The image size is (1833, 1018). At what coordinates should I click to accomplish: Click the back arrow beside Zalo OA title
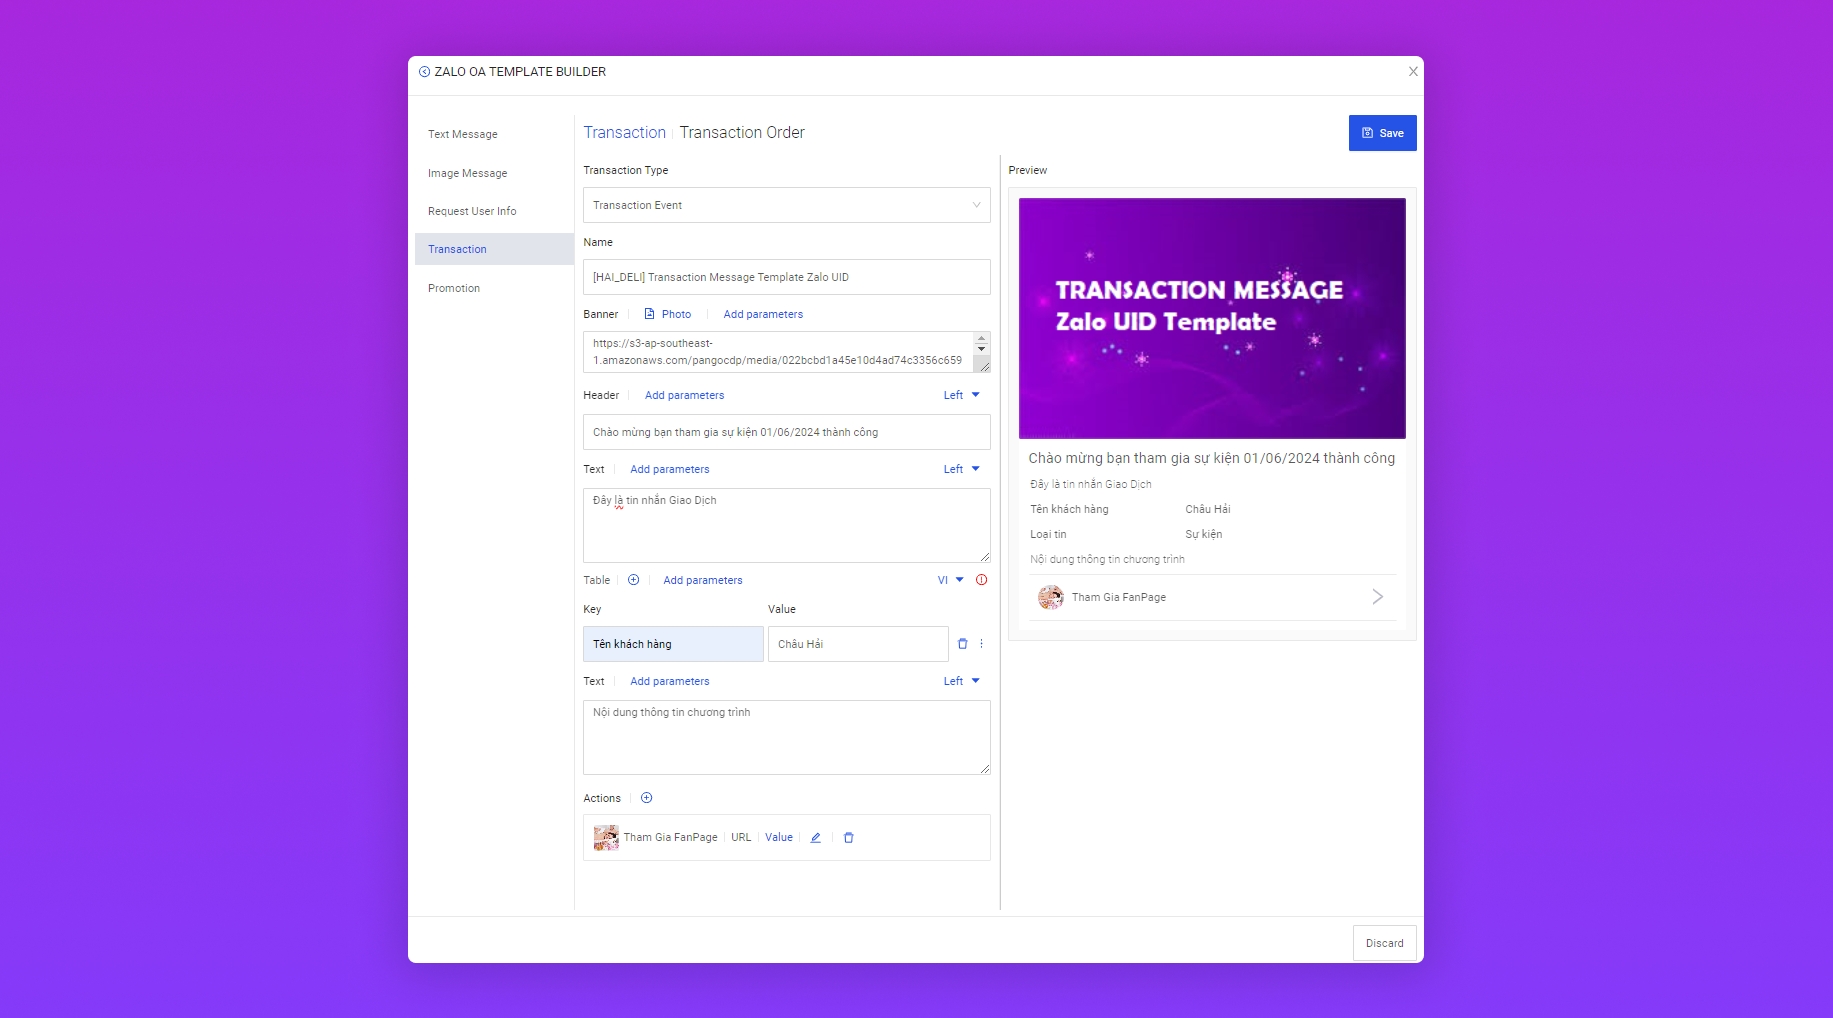tap(424, 72)
